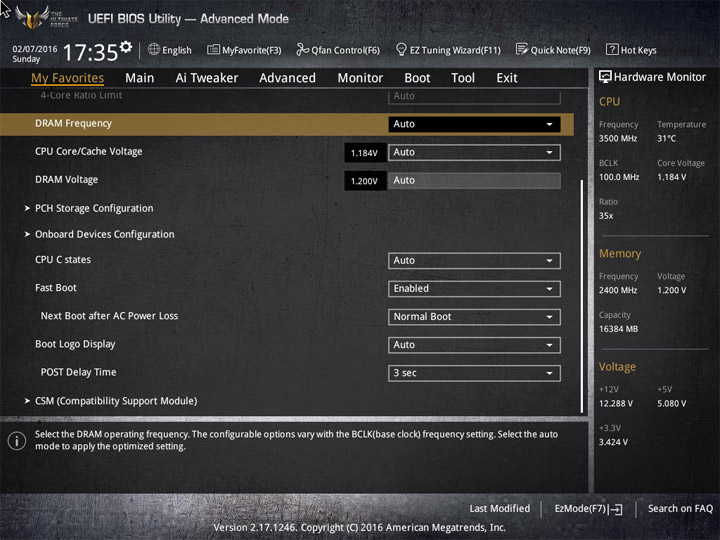Click the MyFavorite(F3) list icon
720x540 pixels.
pos(213,49)
